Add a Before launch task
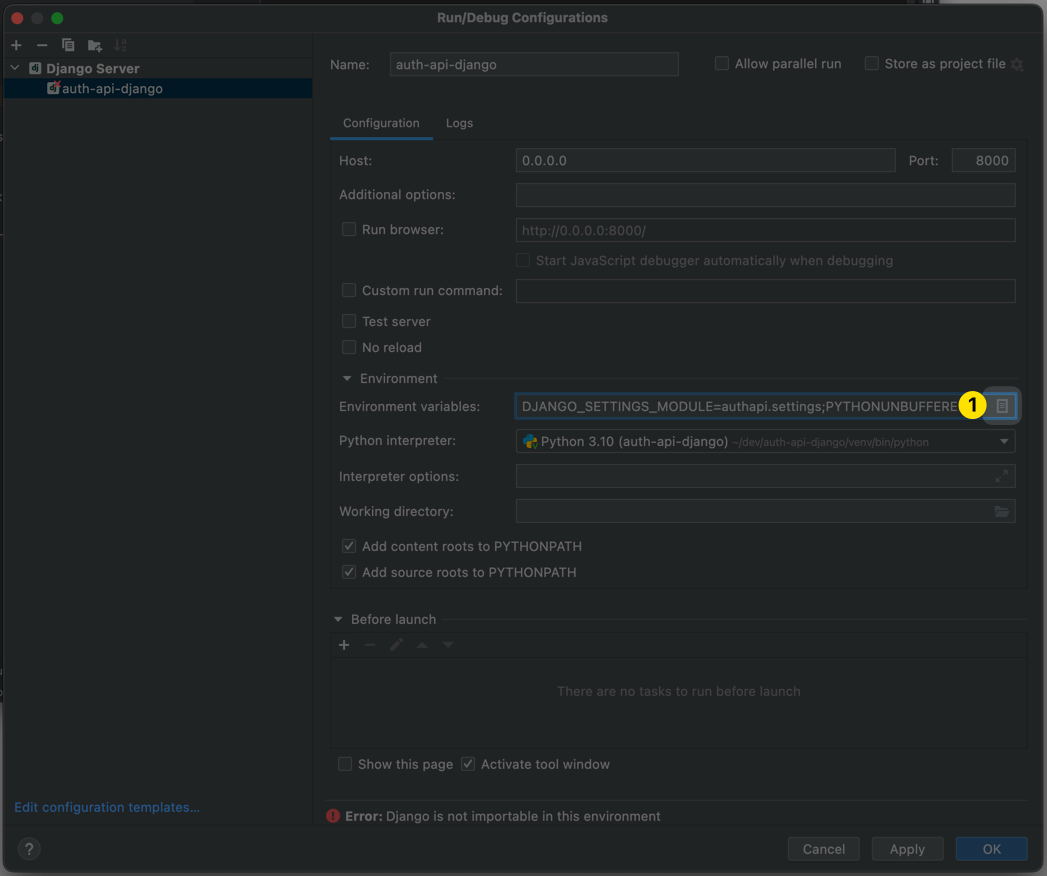The height and width of the screenshot is (876, 1047). [x=344, y=645]
